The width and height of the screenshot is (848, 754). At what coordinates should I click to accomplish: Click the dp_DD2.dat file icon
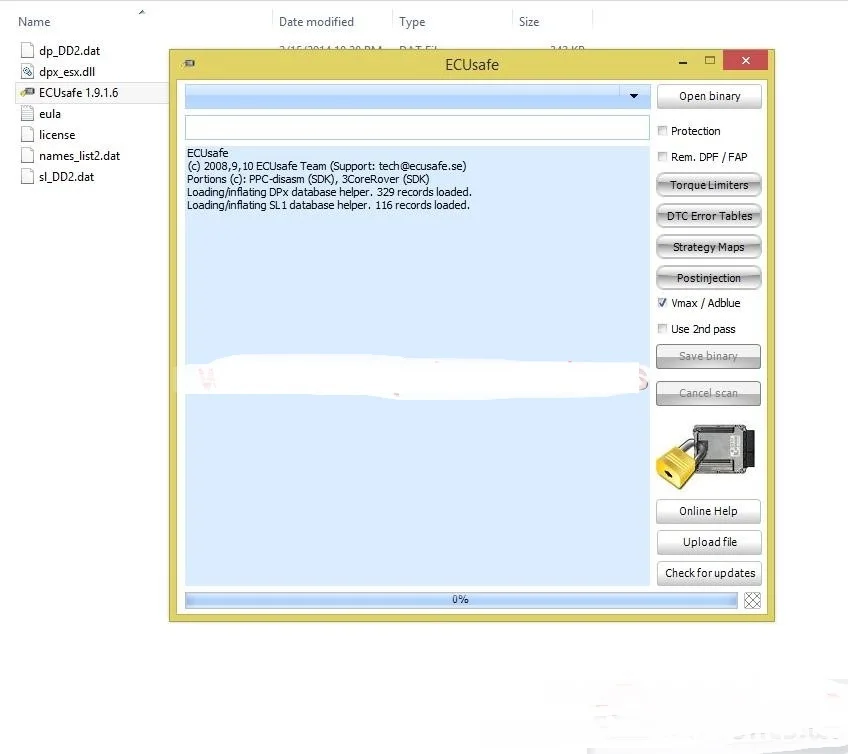[27, 50]
